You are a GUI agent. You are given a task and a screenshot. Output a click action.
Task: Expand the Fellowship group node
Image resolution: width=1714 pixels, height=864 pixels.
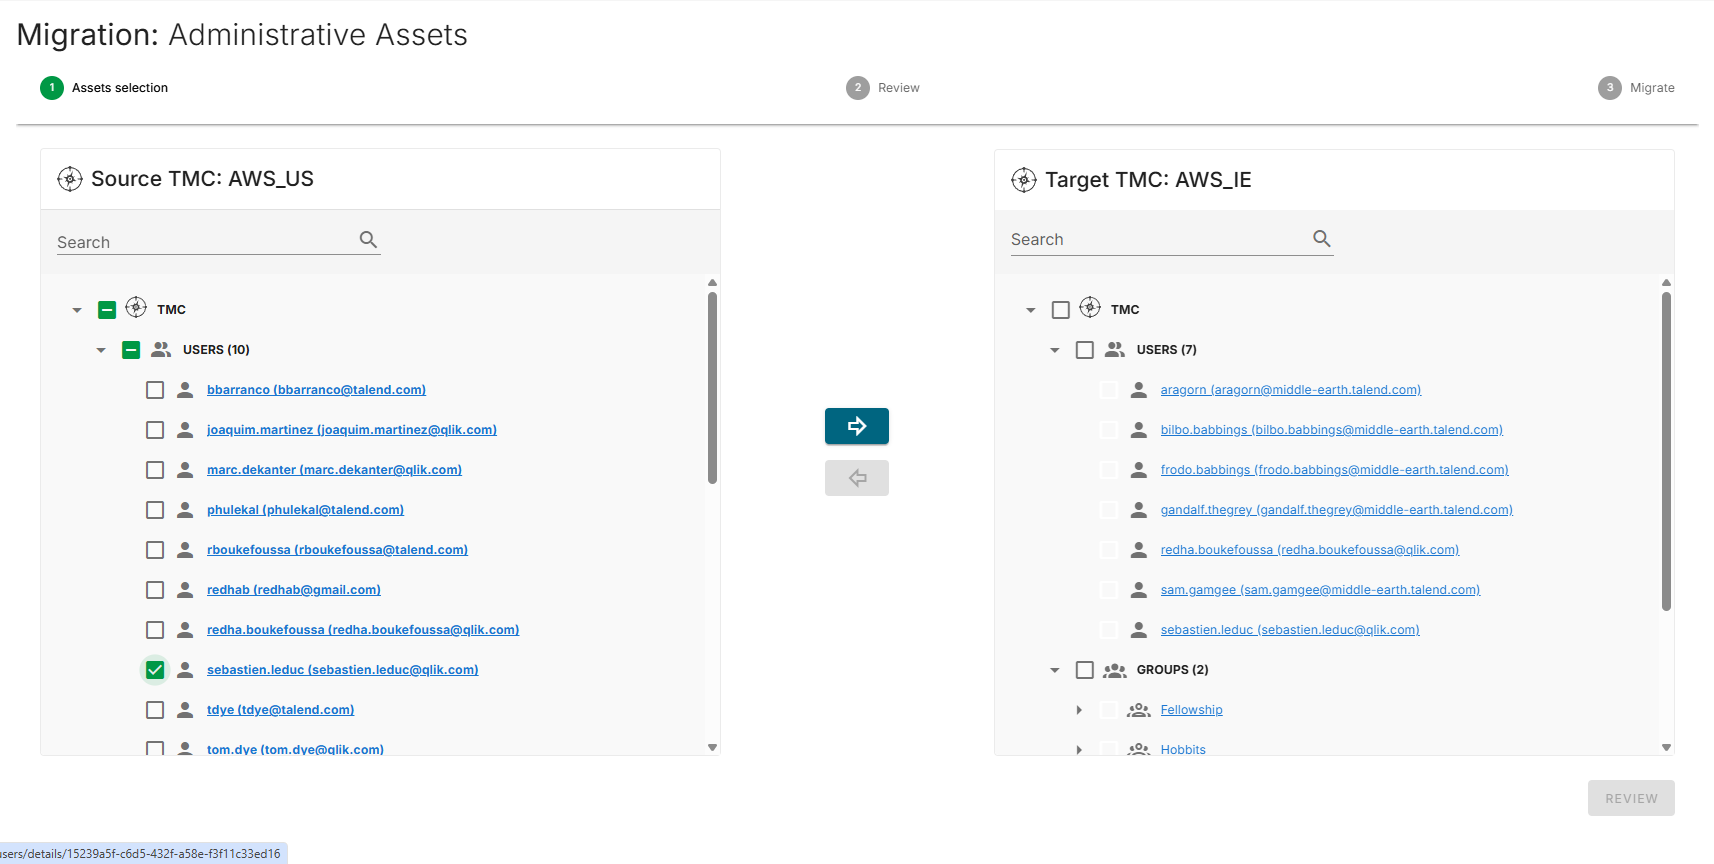(x=1079, y=710)
